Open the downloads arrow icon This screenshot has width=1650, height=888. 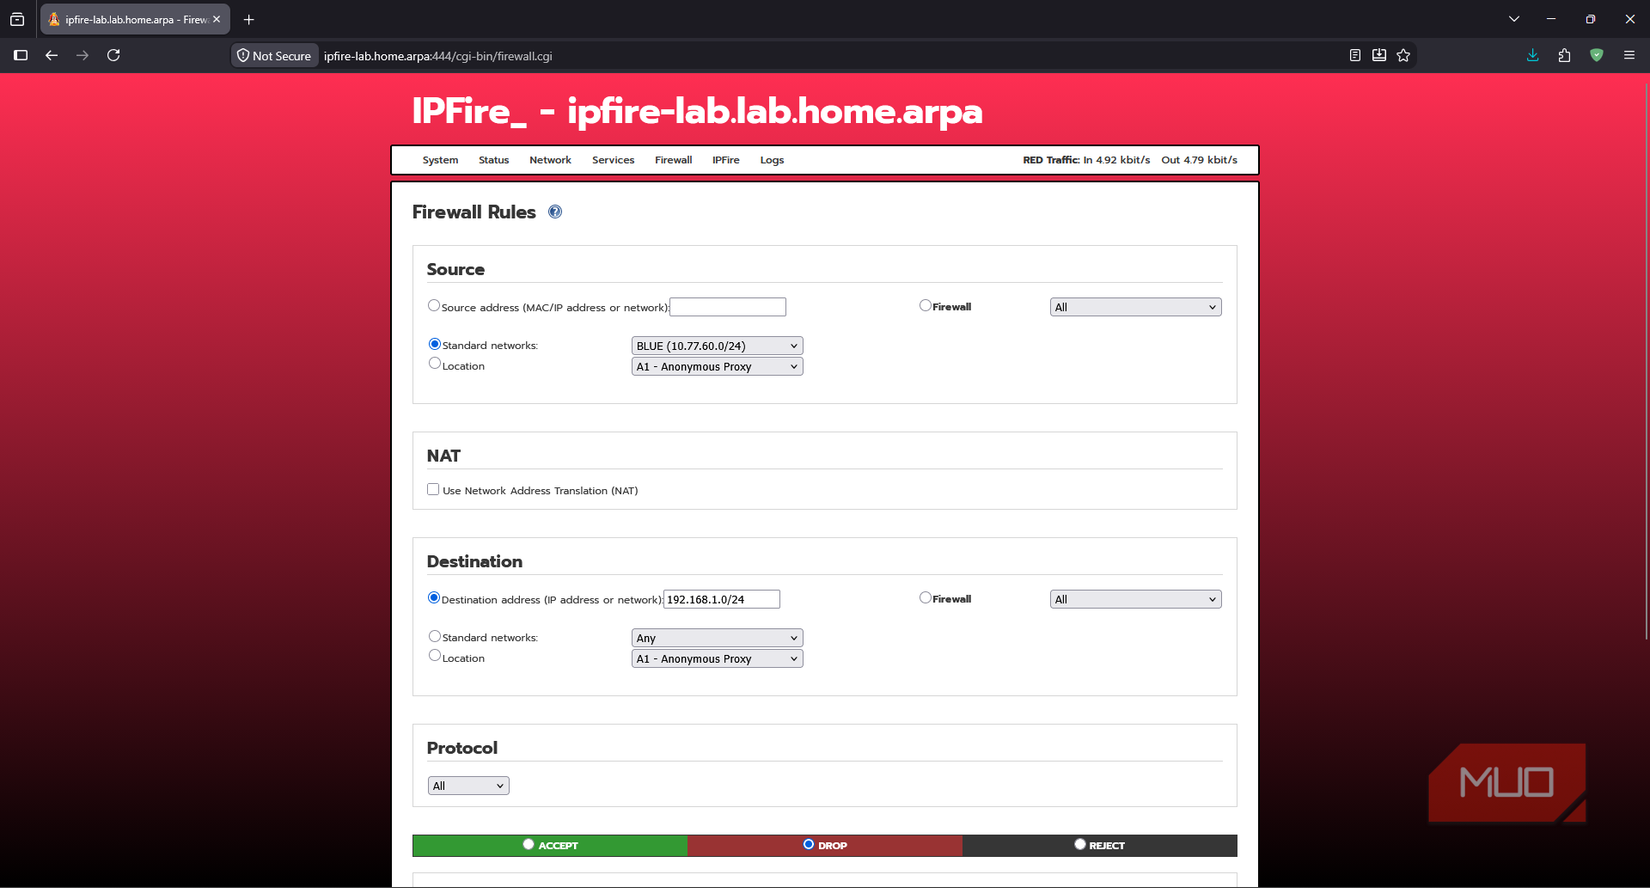(1532, 56)
